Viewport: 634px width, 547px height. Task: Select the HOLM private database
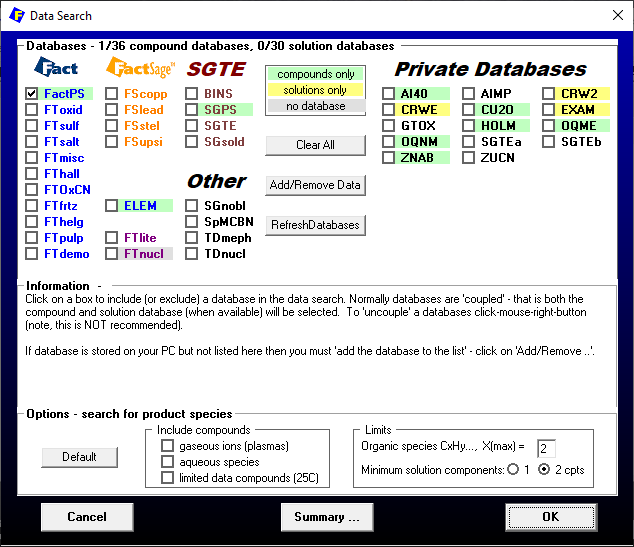point(469,126)
